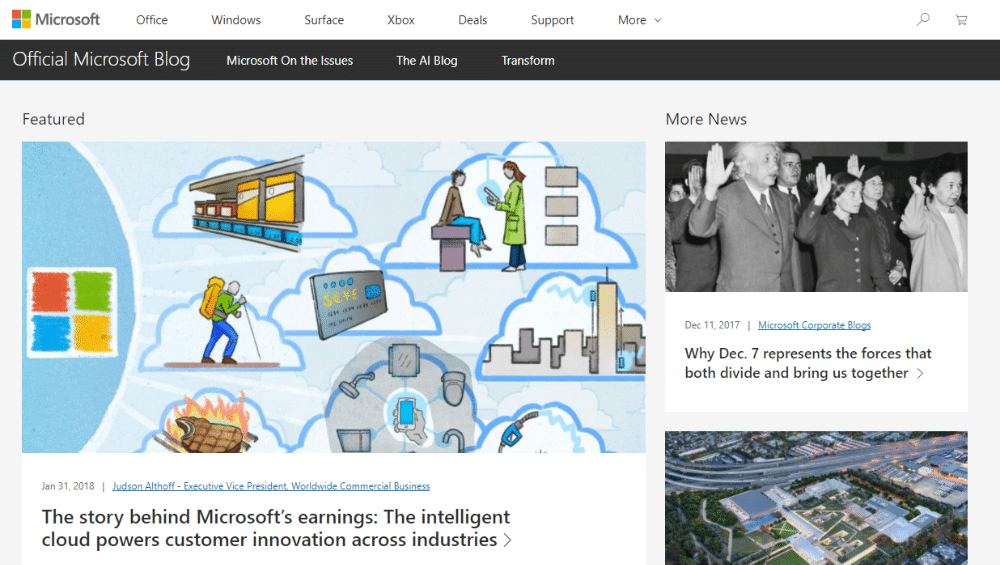This screenshot has width=1000, height=565.
Task: Open the Xbox navigation link
Action: (x=401, y=20)
